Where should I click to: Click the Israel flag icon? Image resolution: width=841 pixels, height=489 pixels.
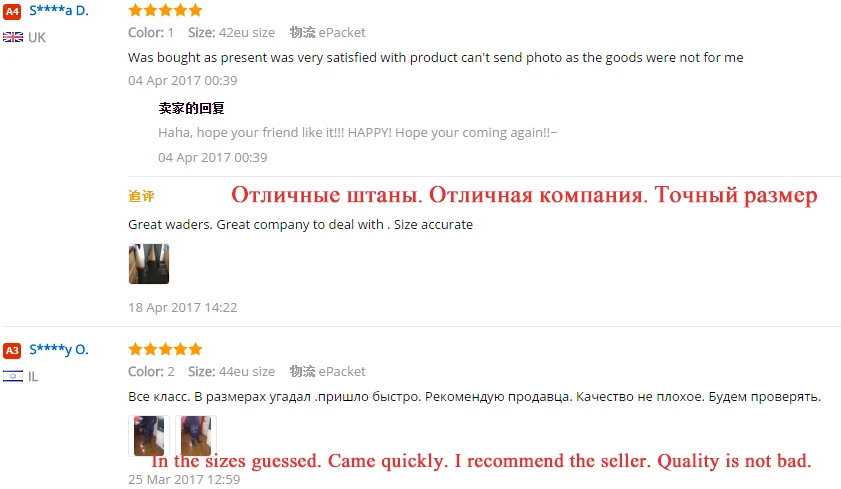pos(13,376)
